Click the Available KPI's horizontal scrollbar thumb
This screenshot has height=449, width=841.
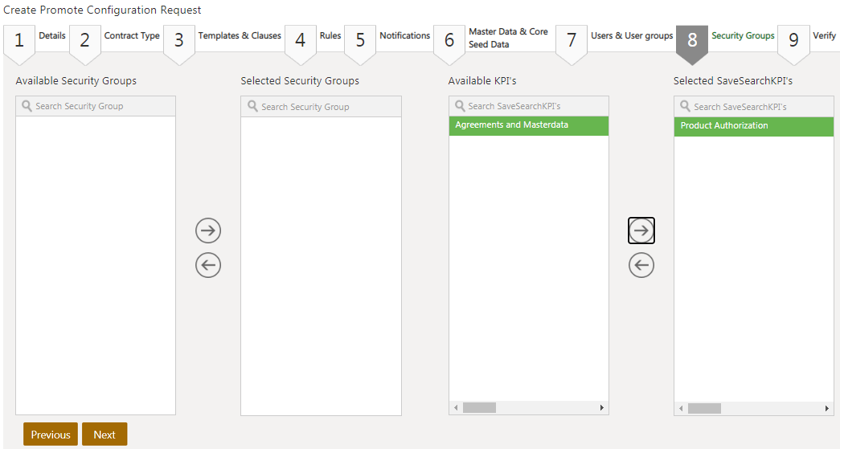(x=479, y=408)
